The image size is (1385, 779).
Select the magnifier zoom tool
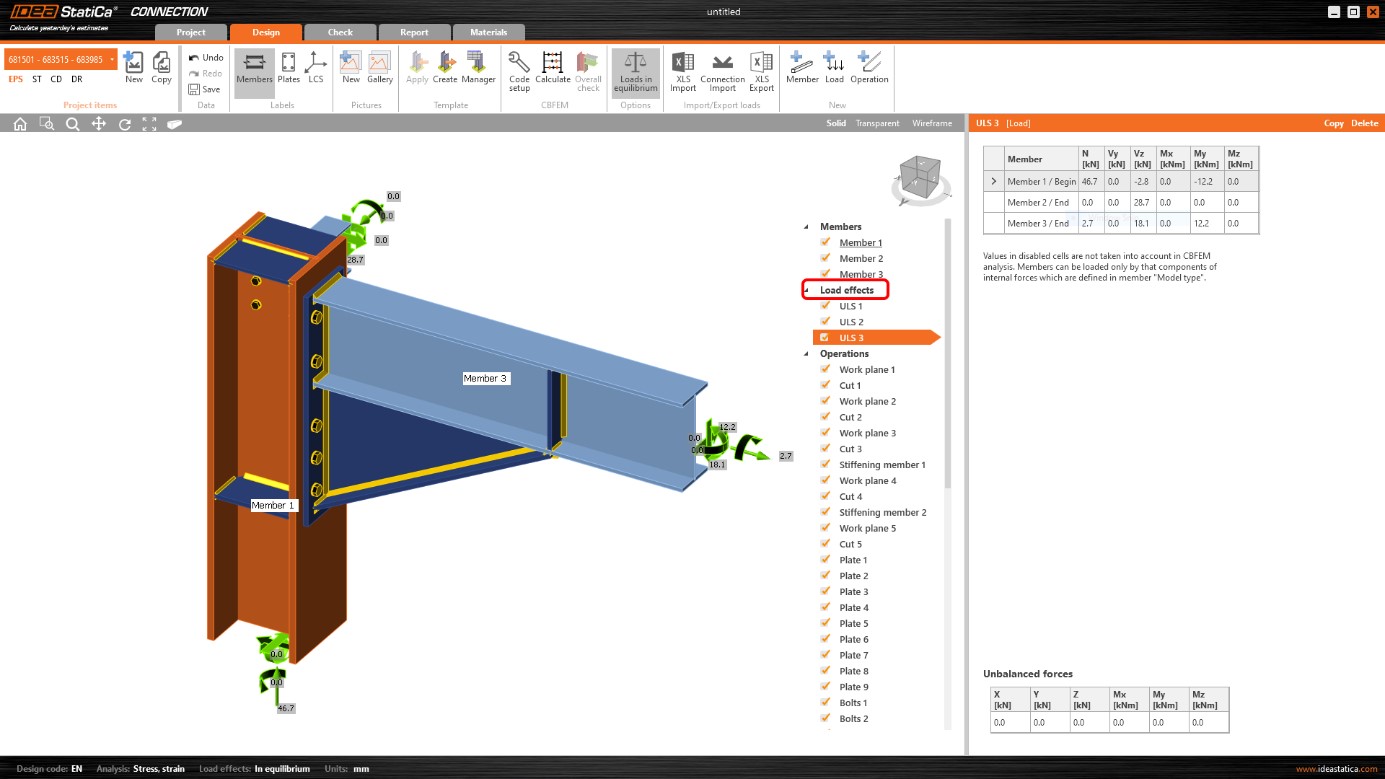(72, 124)
